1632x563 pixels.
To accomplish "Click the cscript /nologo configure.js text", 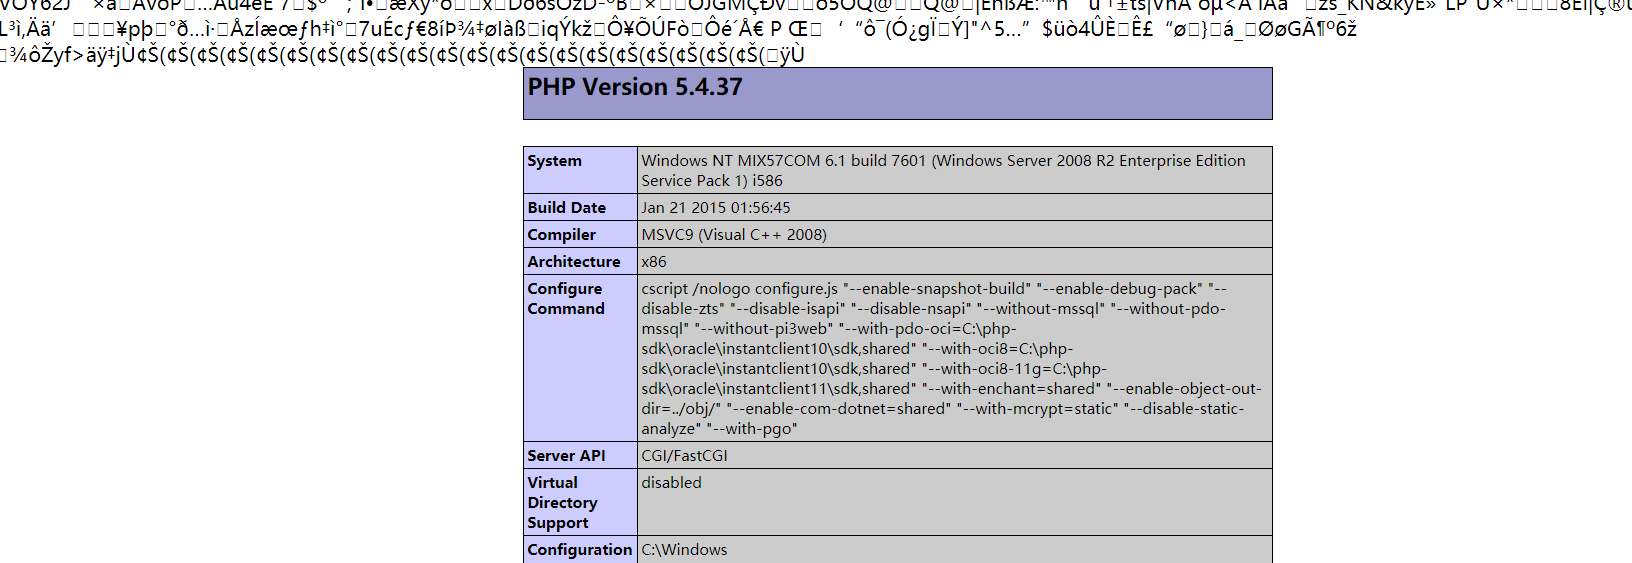I will pos(740,289).
